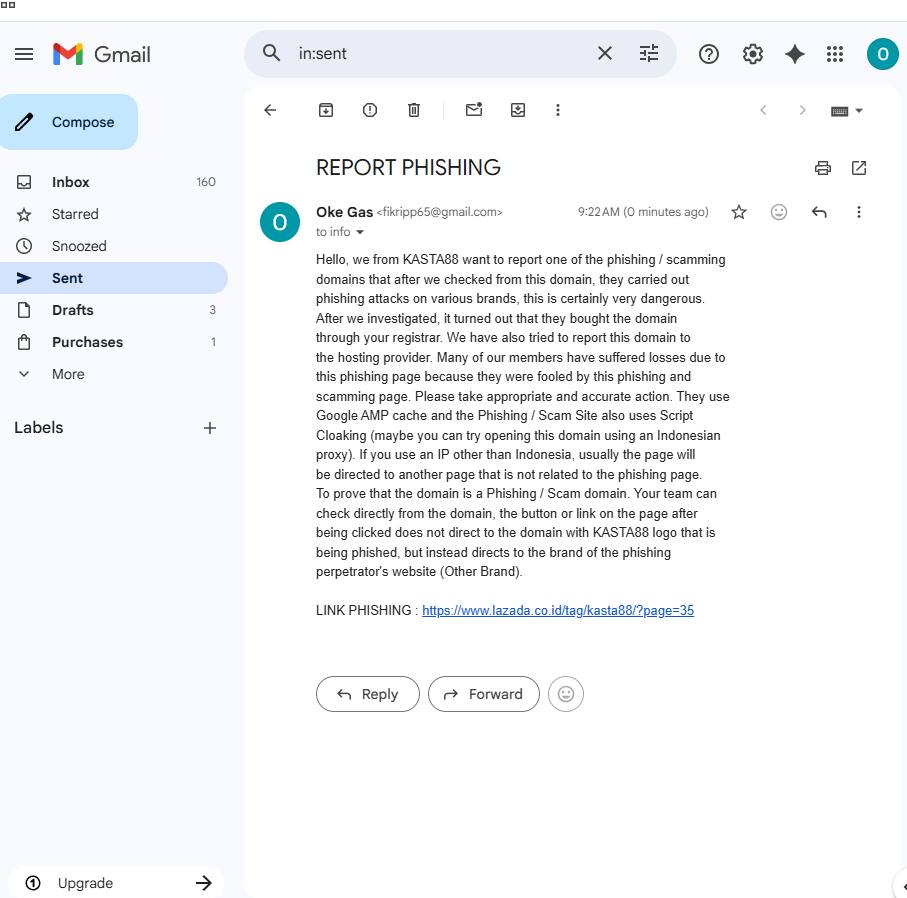Open email in new window
This screenshot has height=898, width=907.
tap(859, 168)
